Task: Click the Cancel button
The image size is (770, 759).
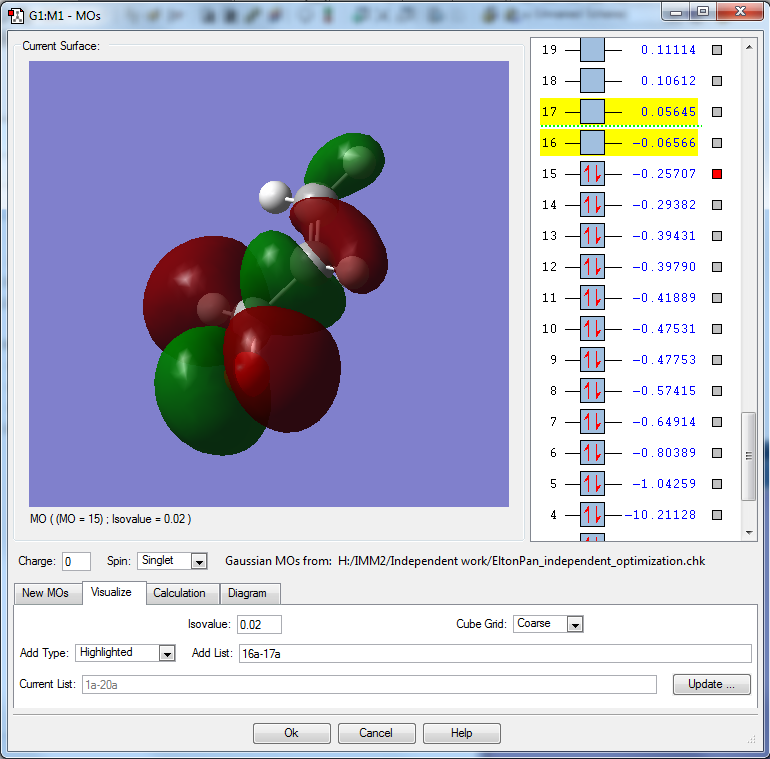Action: 376,733
